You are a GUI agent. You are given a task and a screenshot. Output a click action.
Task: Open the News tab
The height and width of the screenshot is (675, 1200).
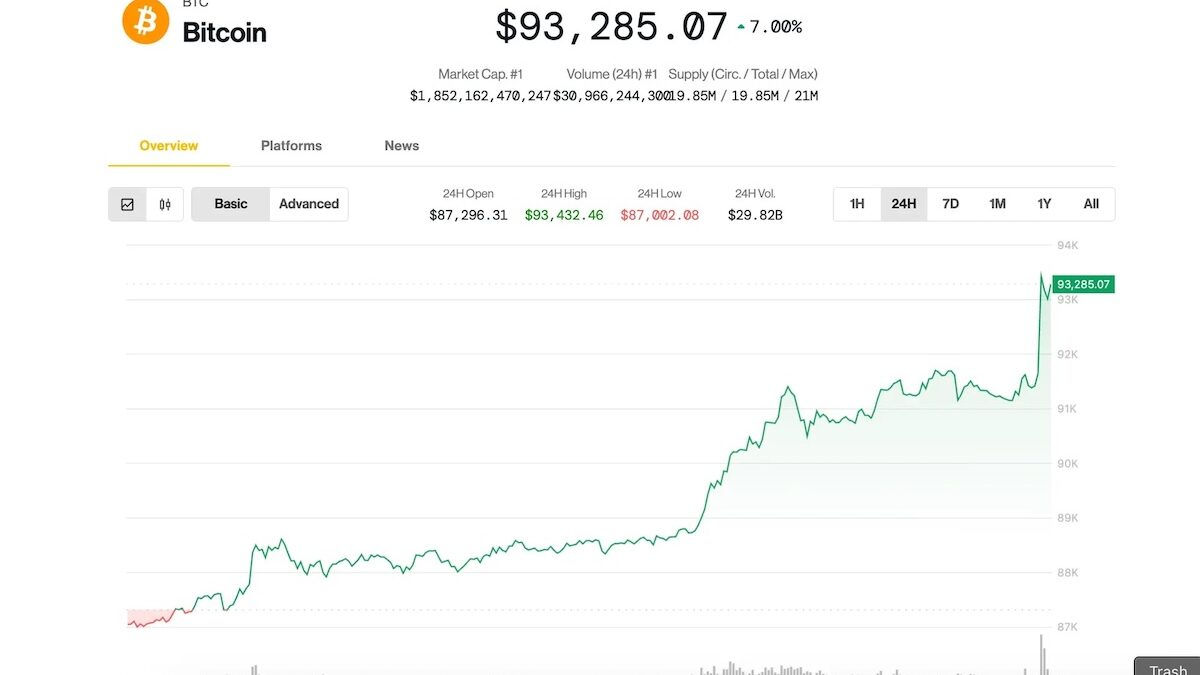pyautogui.click(x=402, y=146)
